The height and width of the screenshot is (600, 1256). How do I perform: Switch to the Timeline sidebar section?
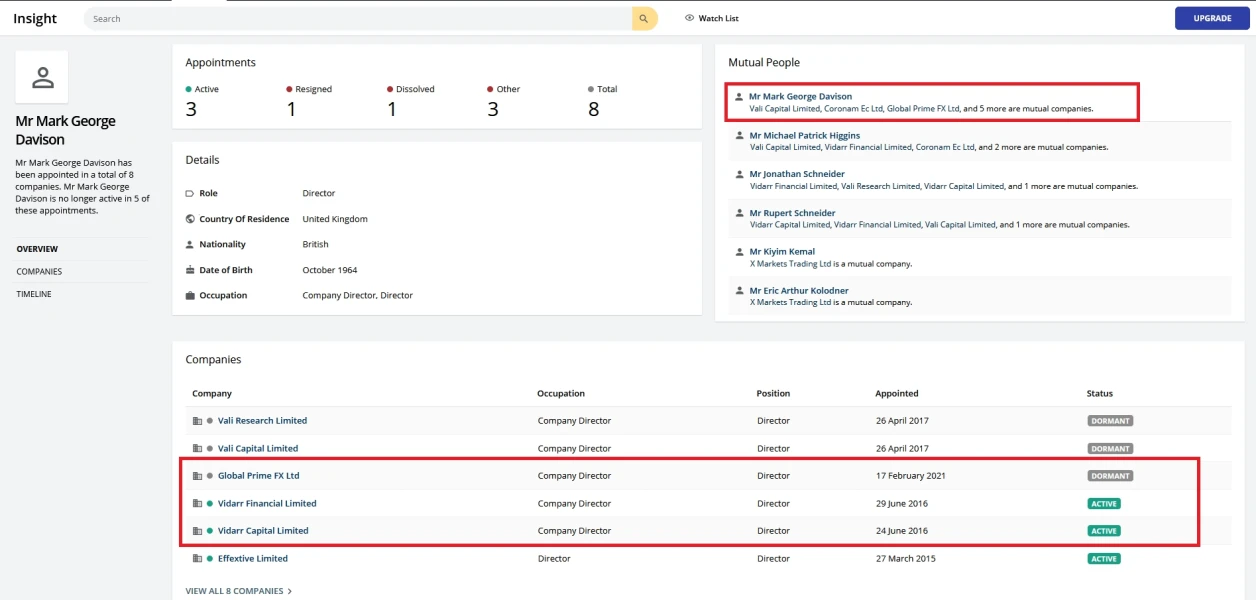pyautogui.click(x=34, y=294)
